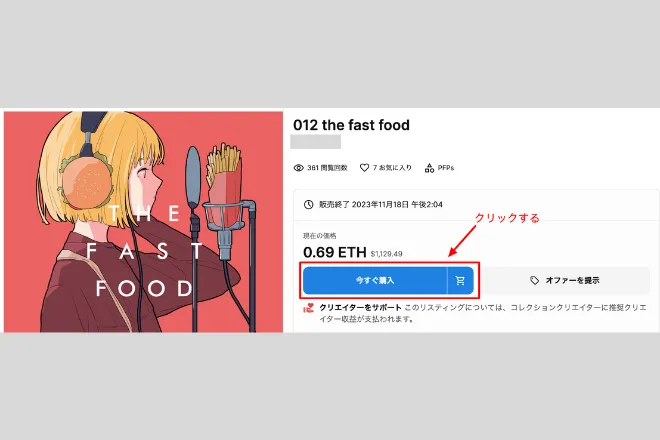
Task: Click the 0.69 ETH price
Action: 335,252
